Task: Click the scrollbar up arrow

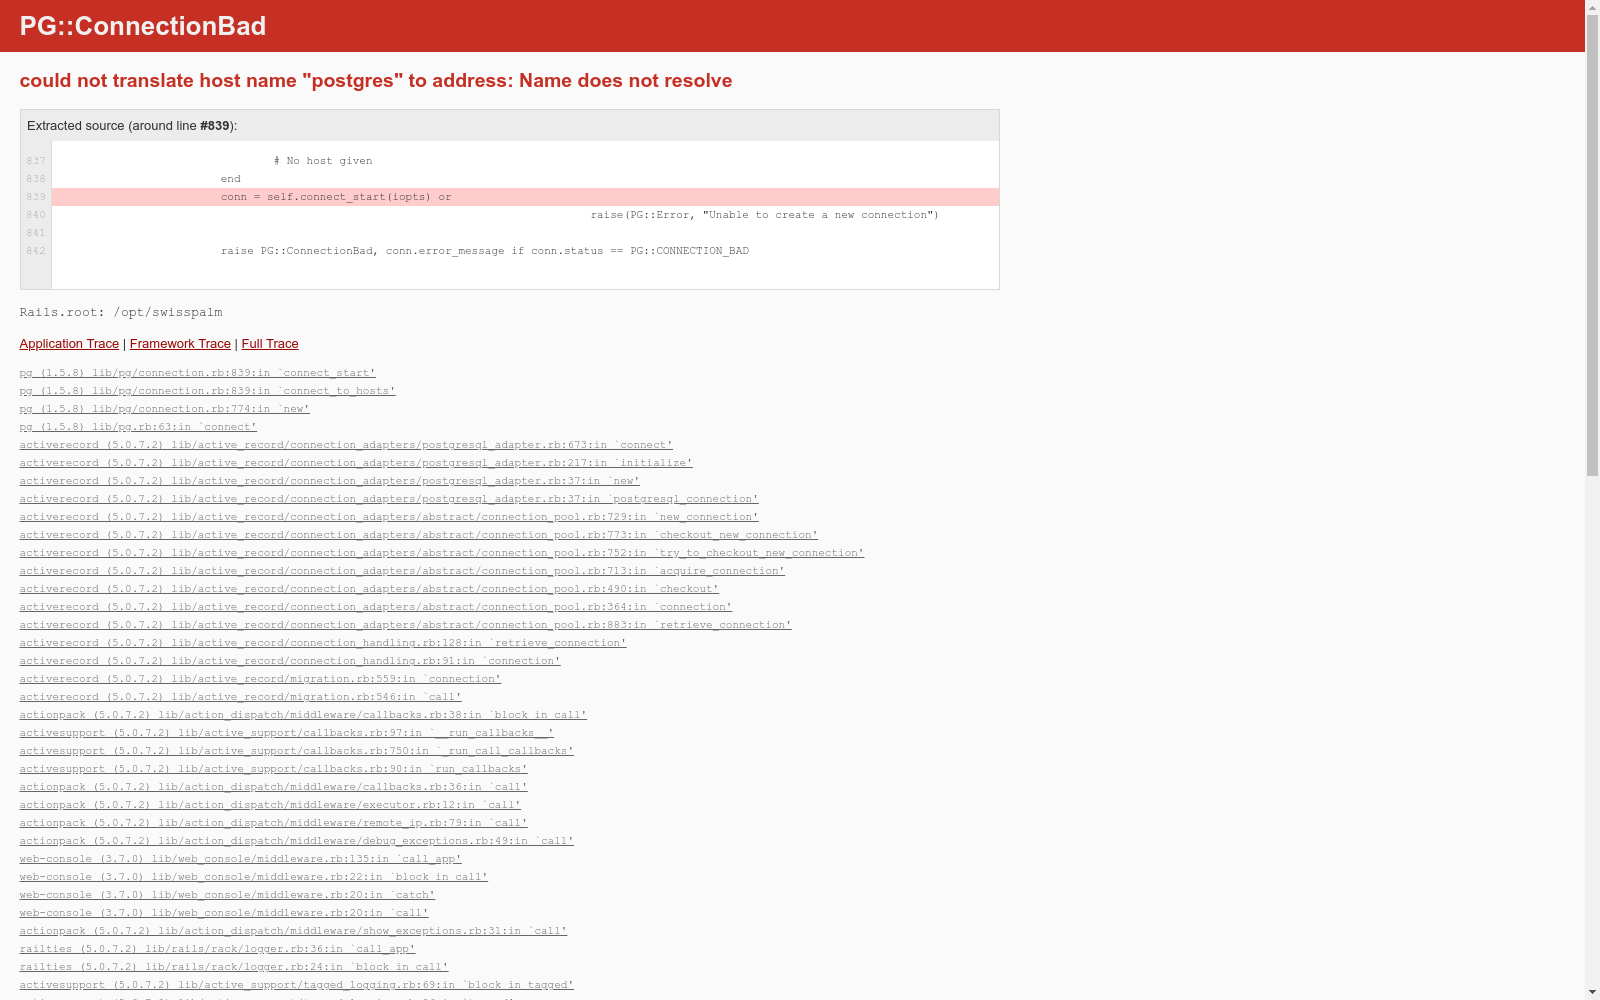Action: (x=1592, y=7)
